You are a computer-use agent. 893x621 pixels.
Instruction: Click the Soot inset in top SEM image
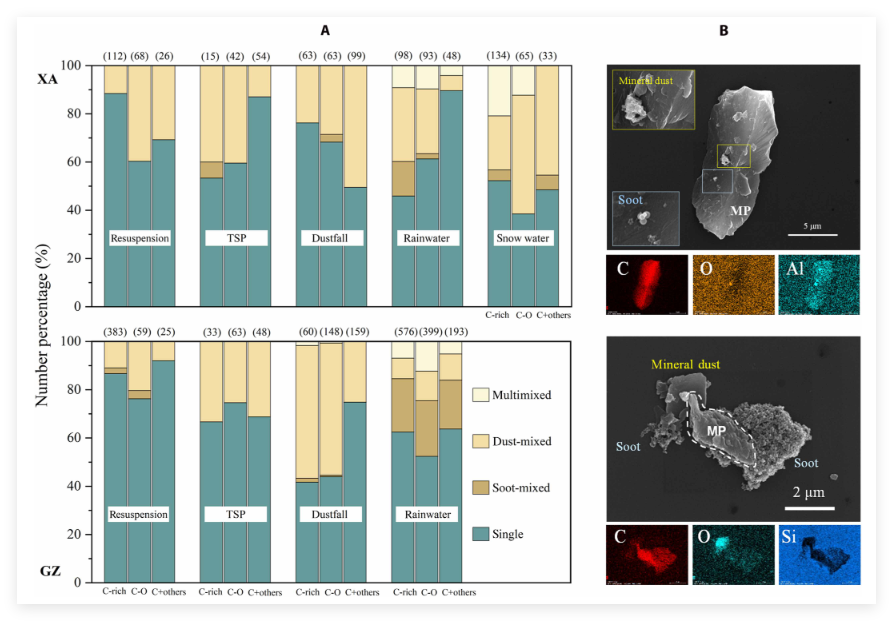tap(645, 219)
